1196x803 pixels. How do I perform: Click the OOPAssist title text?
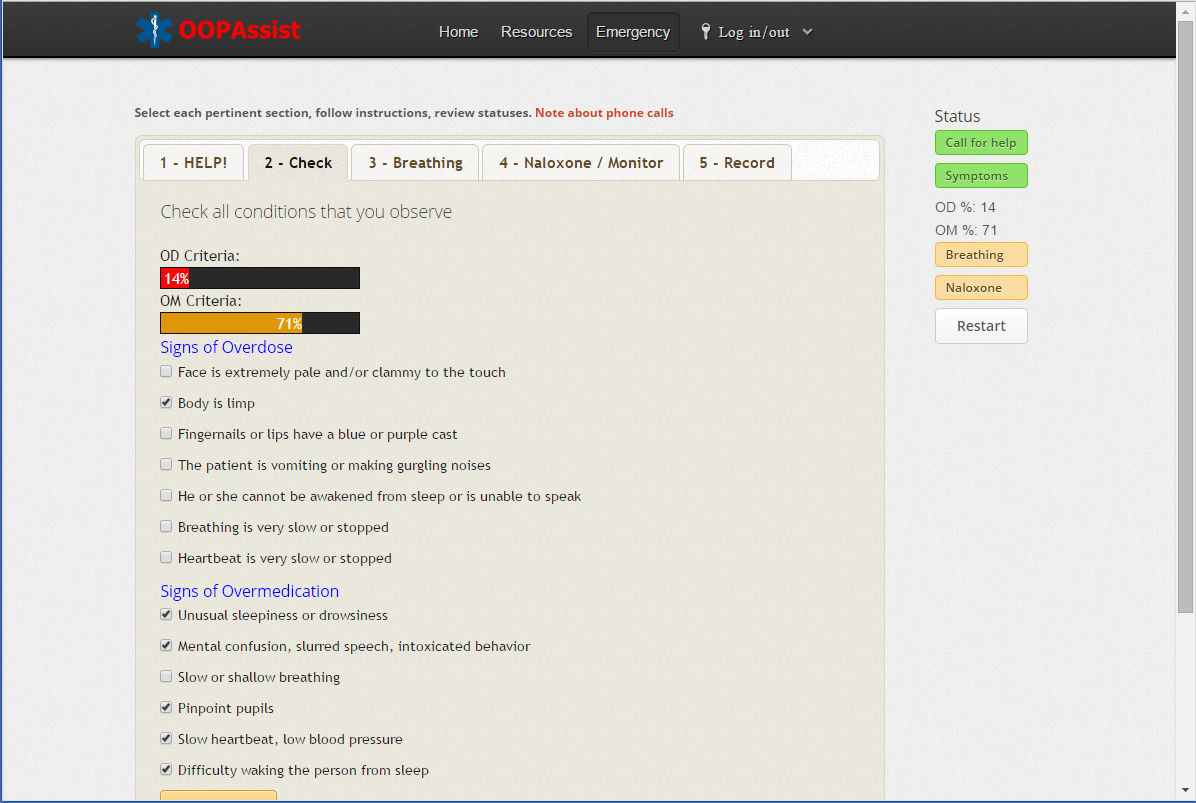(240, 30)
